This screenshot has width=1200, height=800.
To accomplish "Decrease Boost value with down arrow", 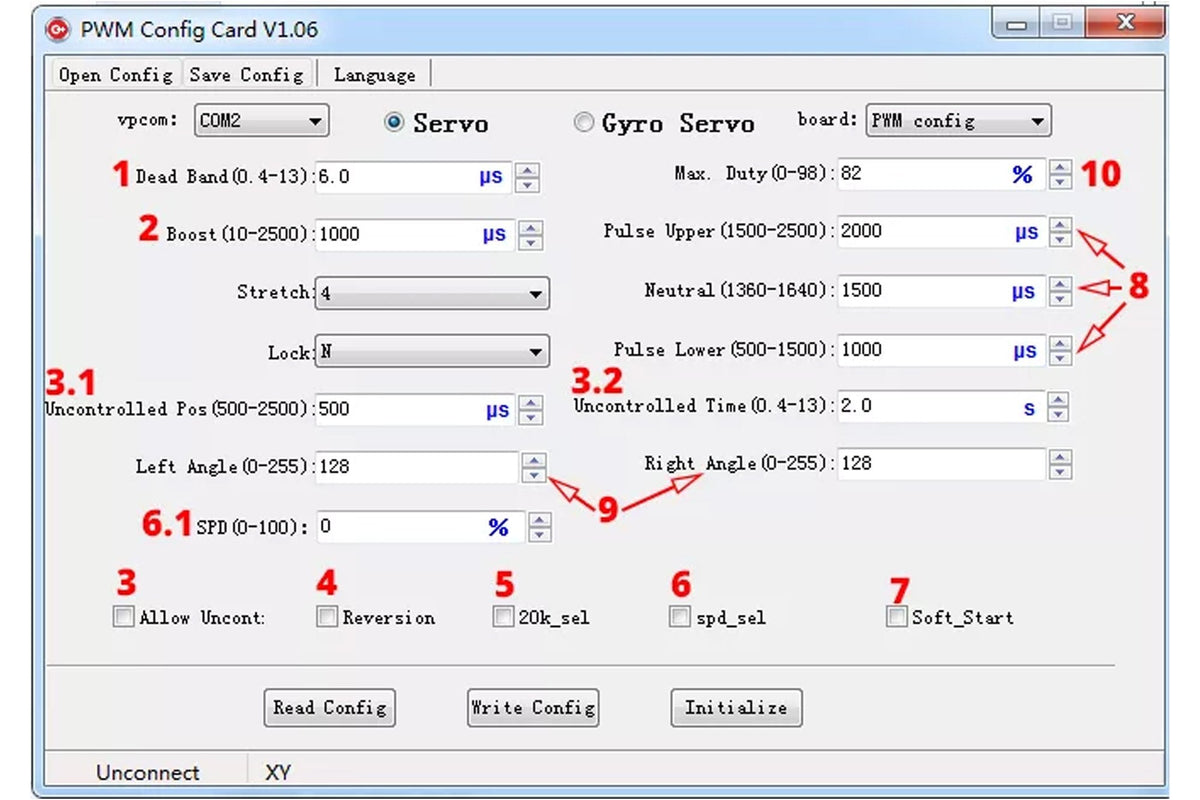I will [531, 243].
